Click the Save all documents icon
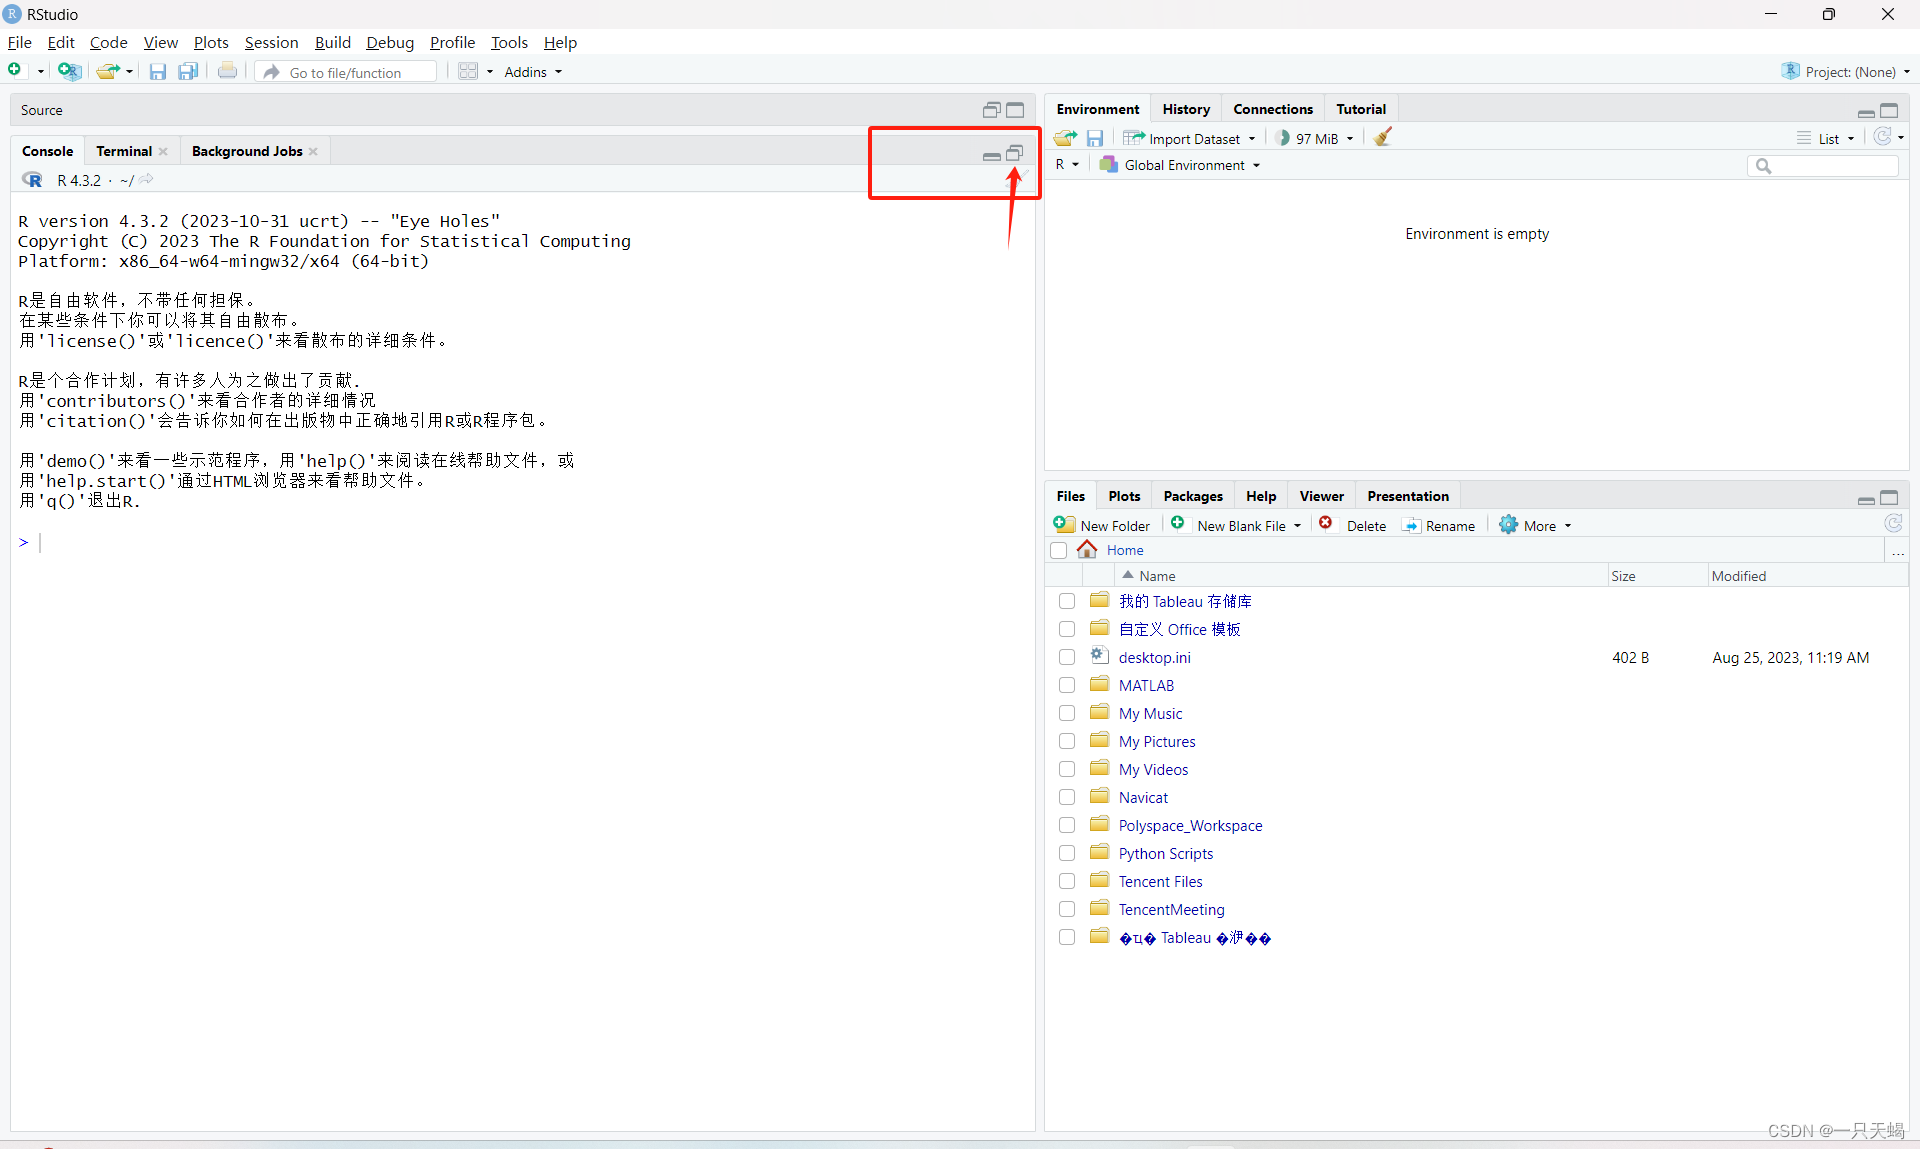This screenshot has height=1149, width=1920. pyautogui.click(x=188, y=71)
